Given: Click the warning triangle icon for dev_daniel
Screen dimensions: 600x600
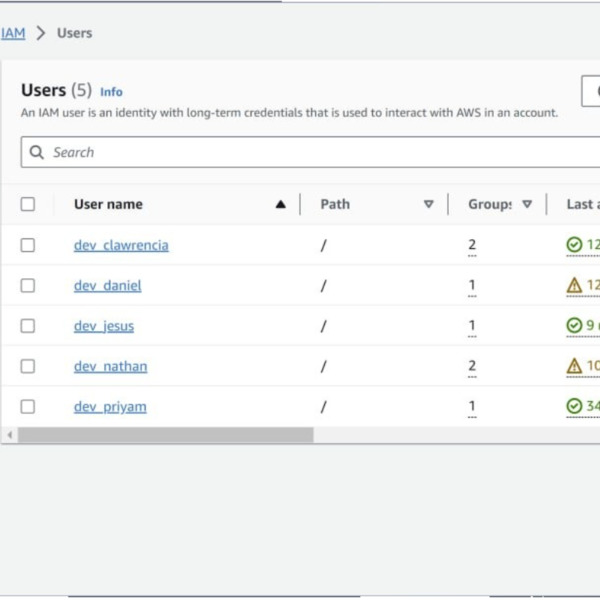Looking at the screenshot, I should click(574, 286).
